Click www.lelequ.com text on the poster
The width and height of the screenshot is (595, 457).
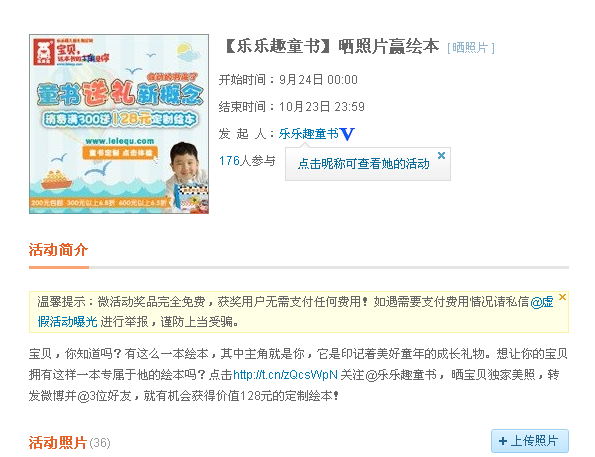click(x=120, y=141)
